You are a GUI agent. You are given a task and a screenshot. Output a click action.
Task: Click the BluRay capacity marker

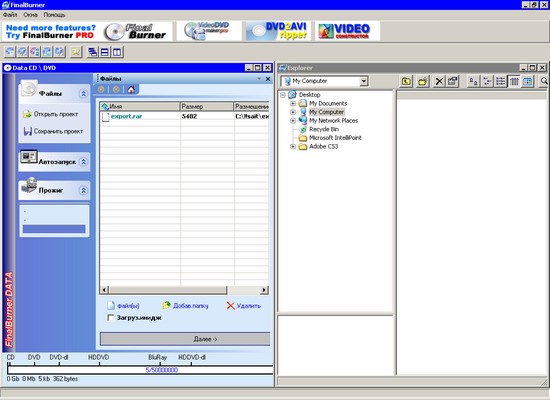[x=157, y=358]
